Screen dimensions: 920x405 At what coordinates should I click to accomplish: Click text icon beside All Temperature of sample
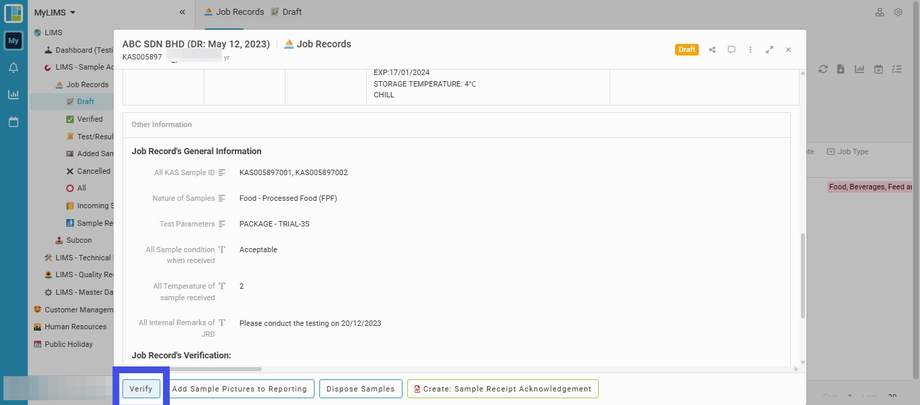(x=222, y=286)
